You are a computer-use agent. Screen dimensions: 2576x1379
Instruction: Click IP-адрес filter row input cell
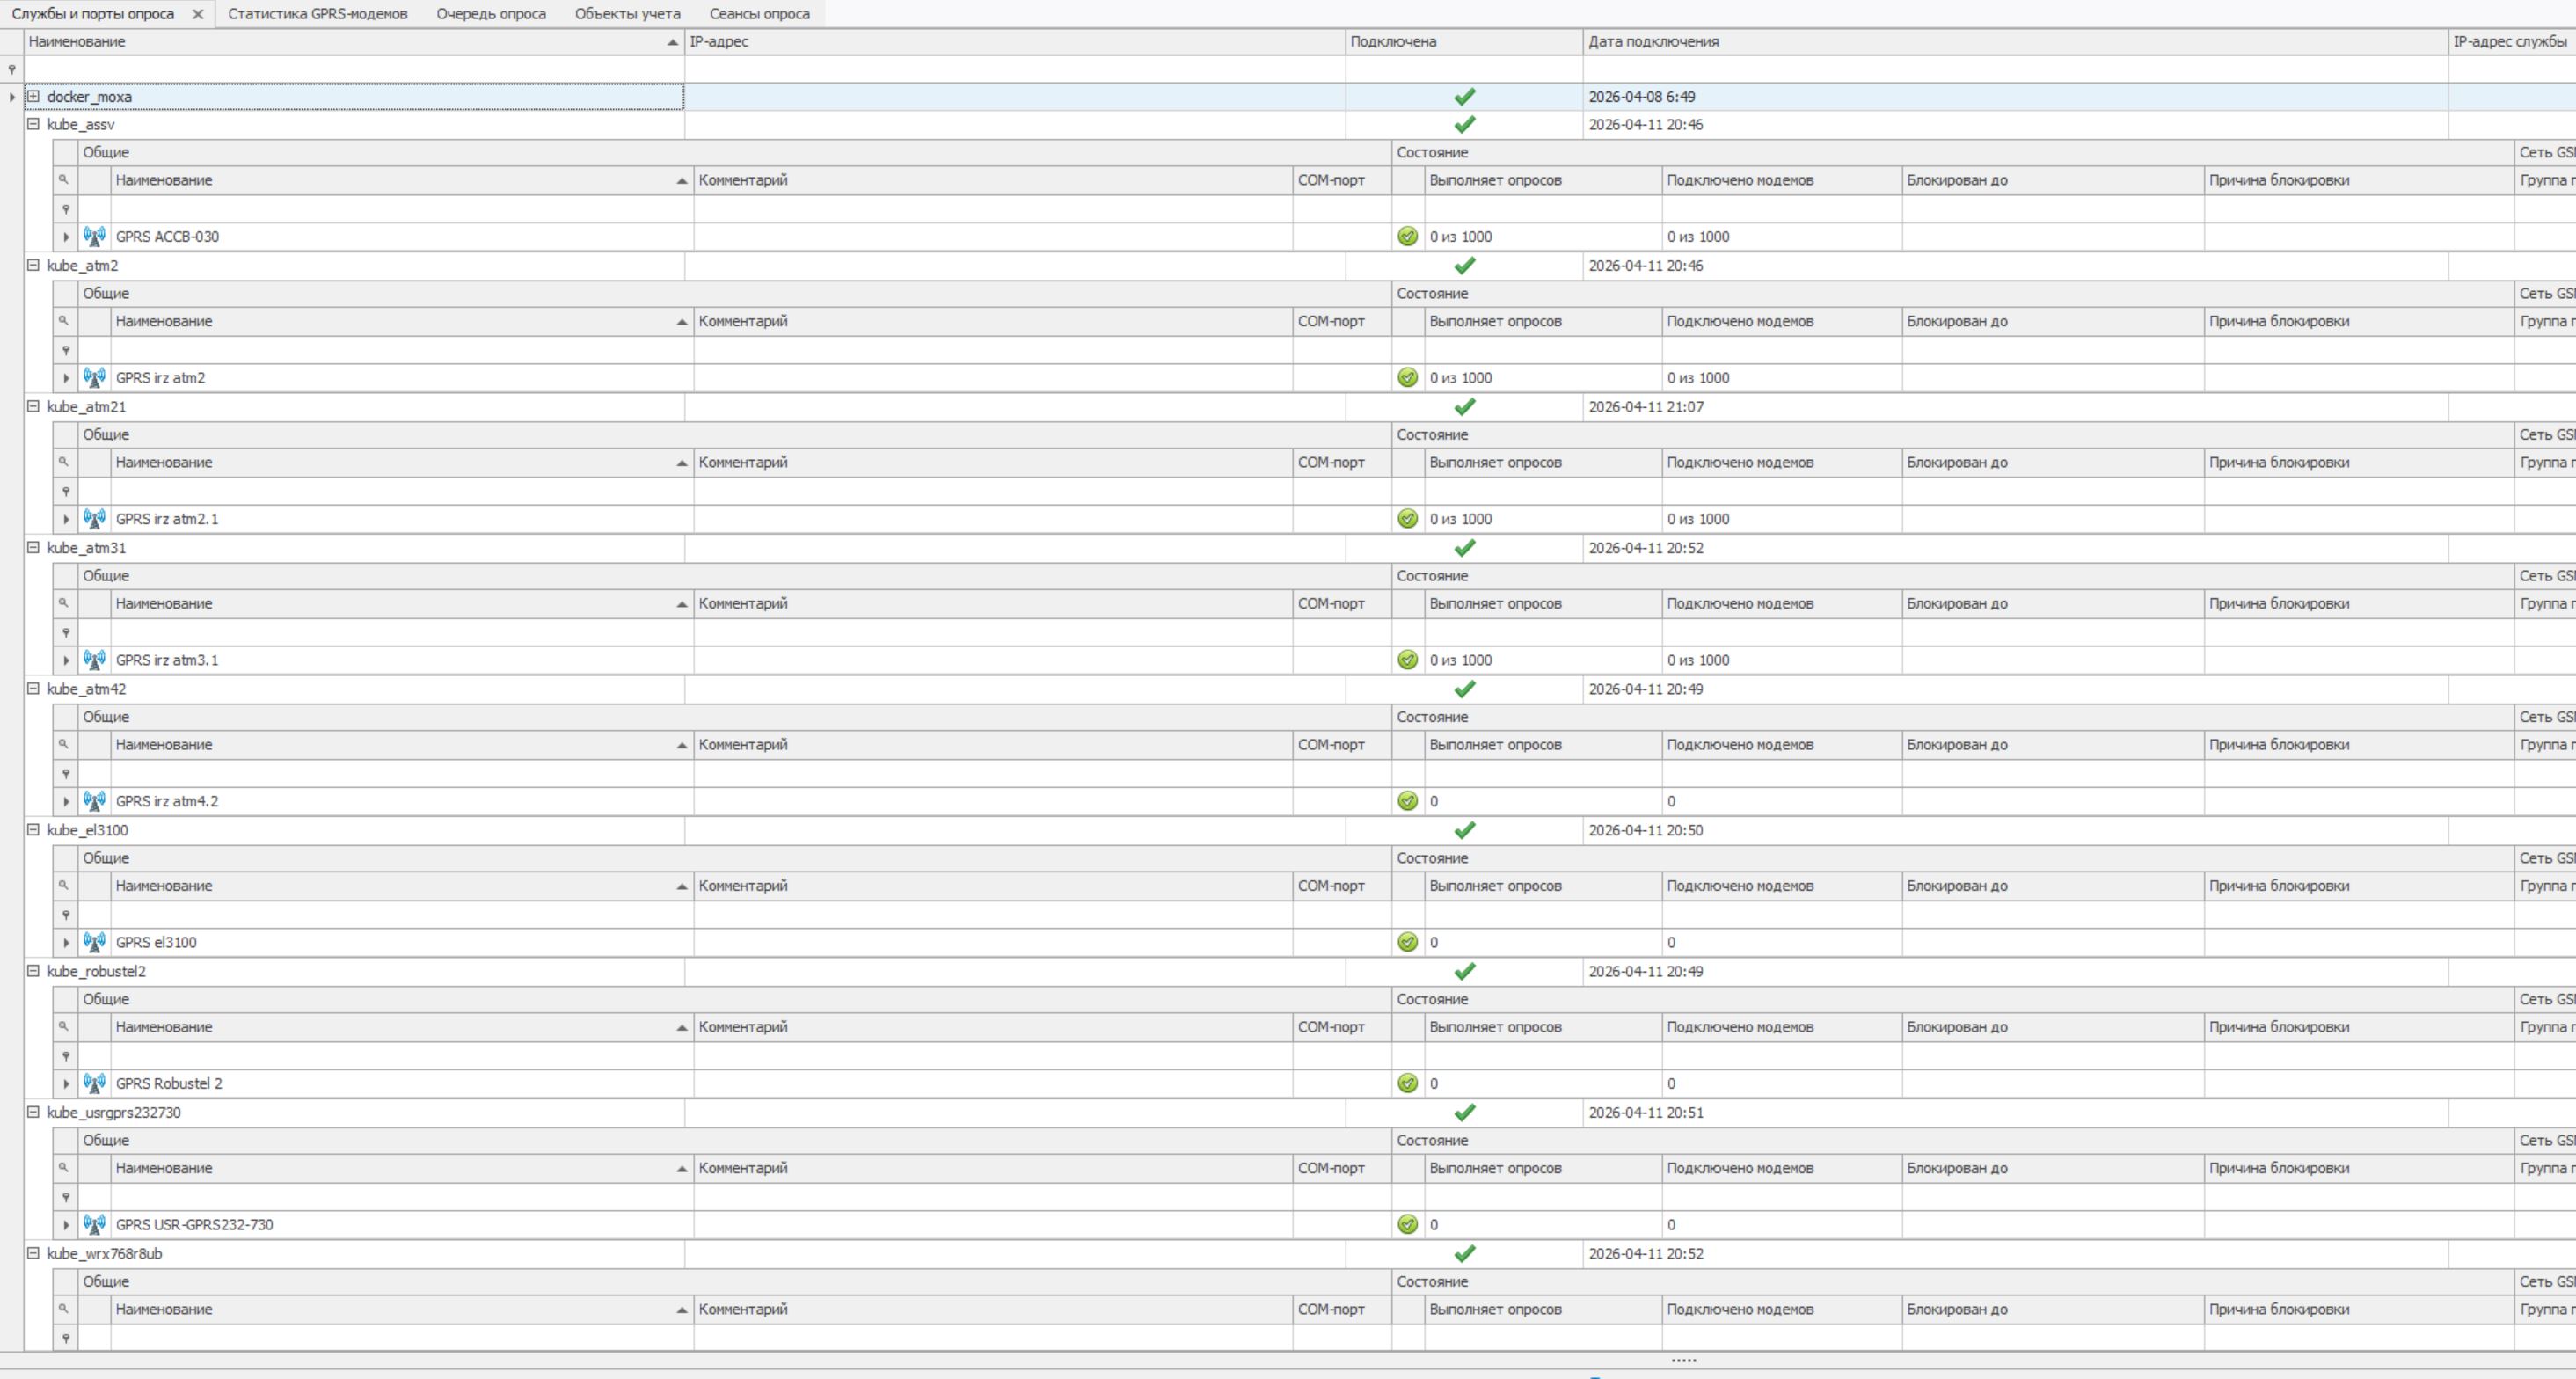tap(1014, 70)
